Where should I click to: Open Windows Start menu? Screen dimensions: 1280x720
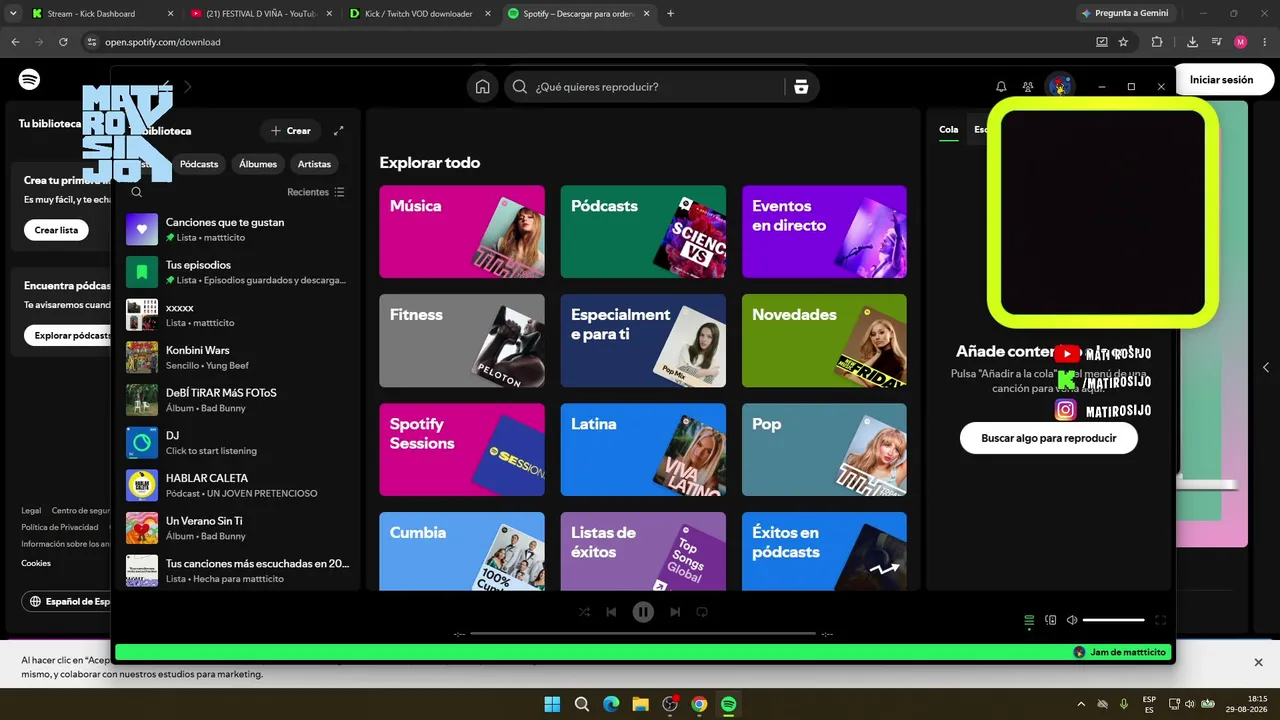pyautogui.click(x=552, y=704)
